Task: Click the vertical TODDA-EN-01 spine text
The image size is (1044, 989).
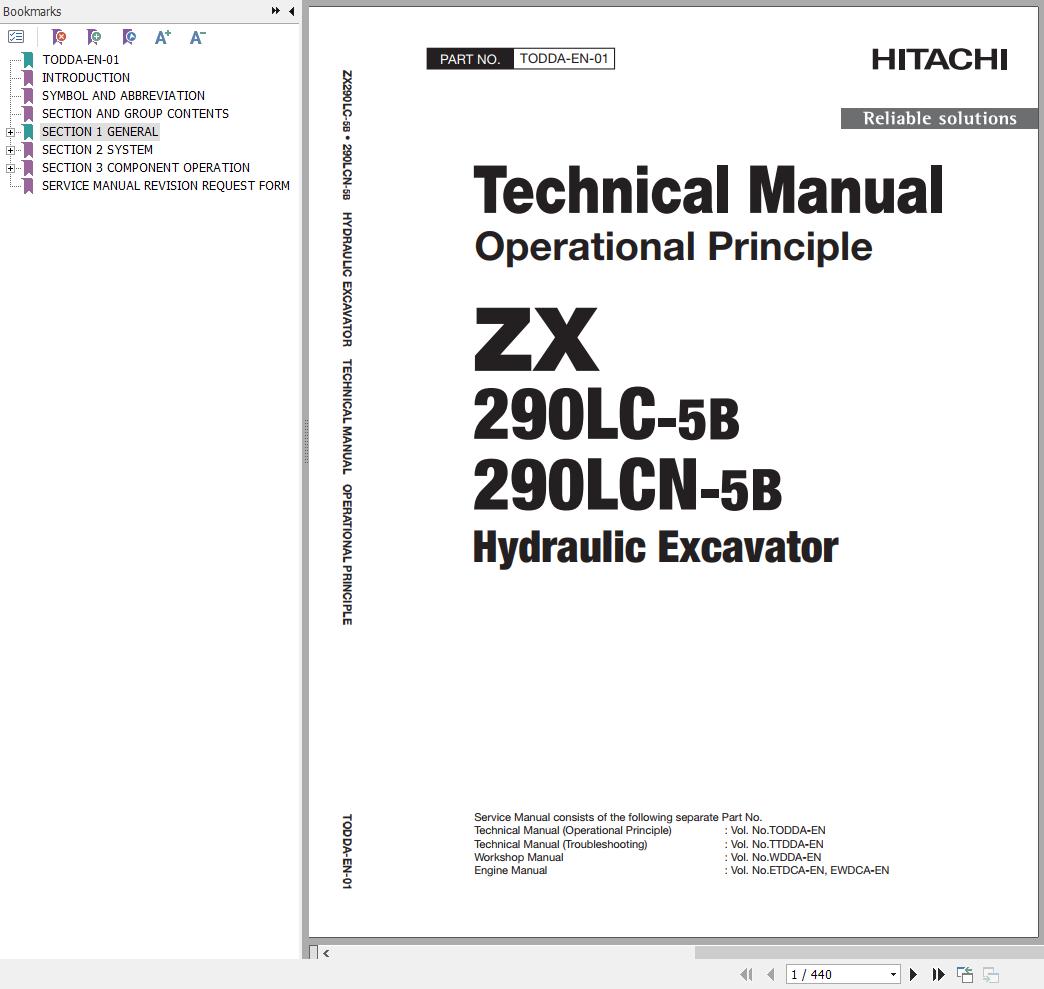Action: [347, 852]
